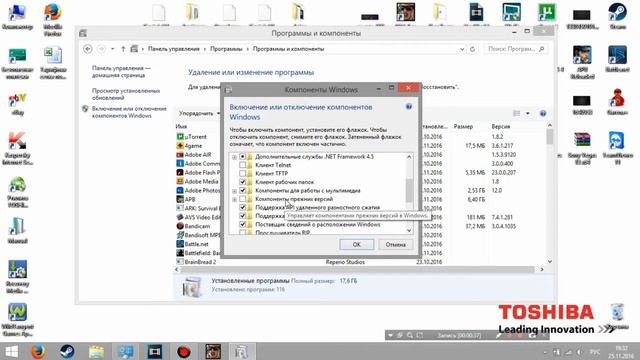Click back arrow in Programs and Features window
This screenshot has width=640, height=360.
pyautogui.click(x=87, y=49)
